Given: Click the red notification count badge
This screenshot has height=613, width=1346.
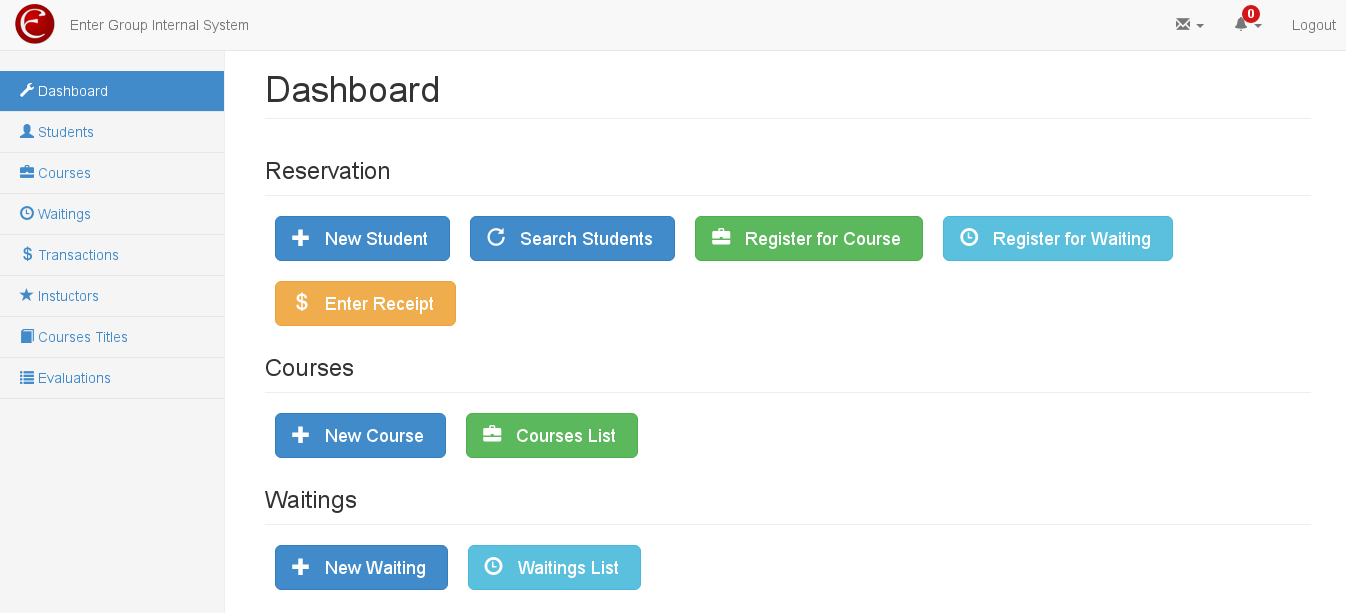Looking at the screenshot, I should click(x=1250, y=14).
